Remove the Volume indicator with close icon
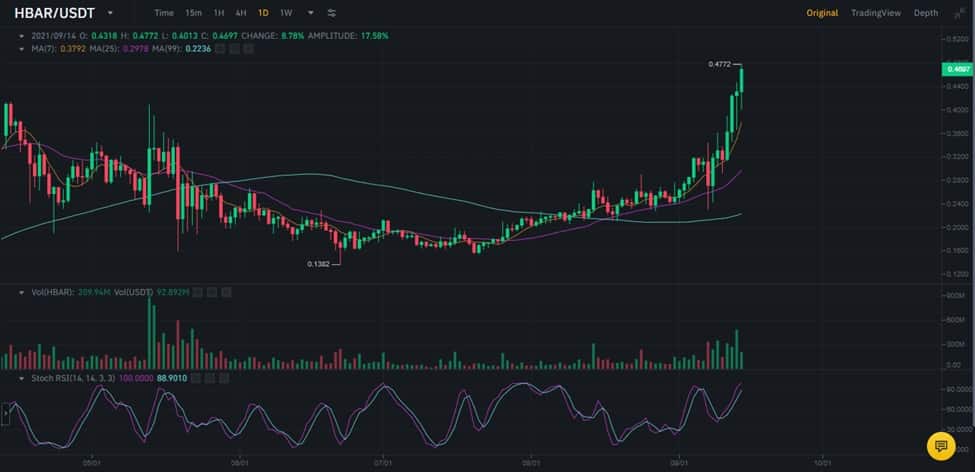The height and width of the screenshot is (472, 975). coord(226,292)
